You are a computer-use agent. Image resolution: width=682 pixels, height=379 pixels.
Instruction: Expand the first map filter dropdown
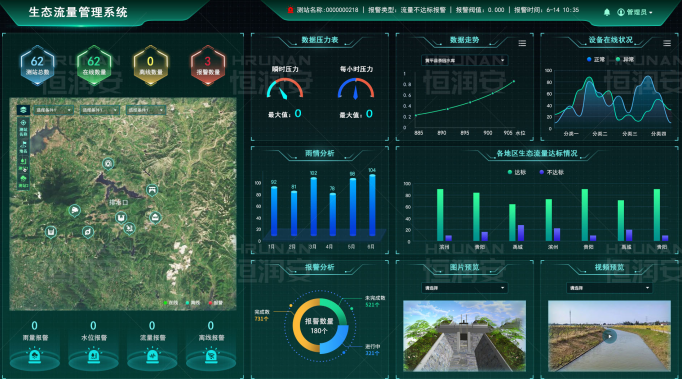click(54, 110)
